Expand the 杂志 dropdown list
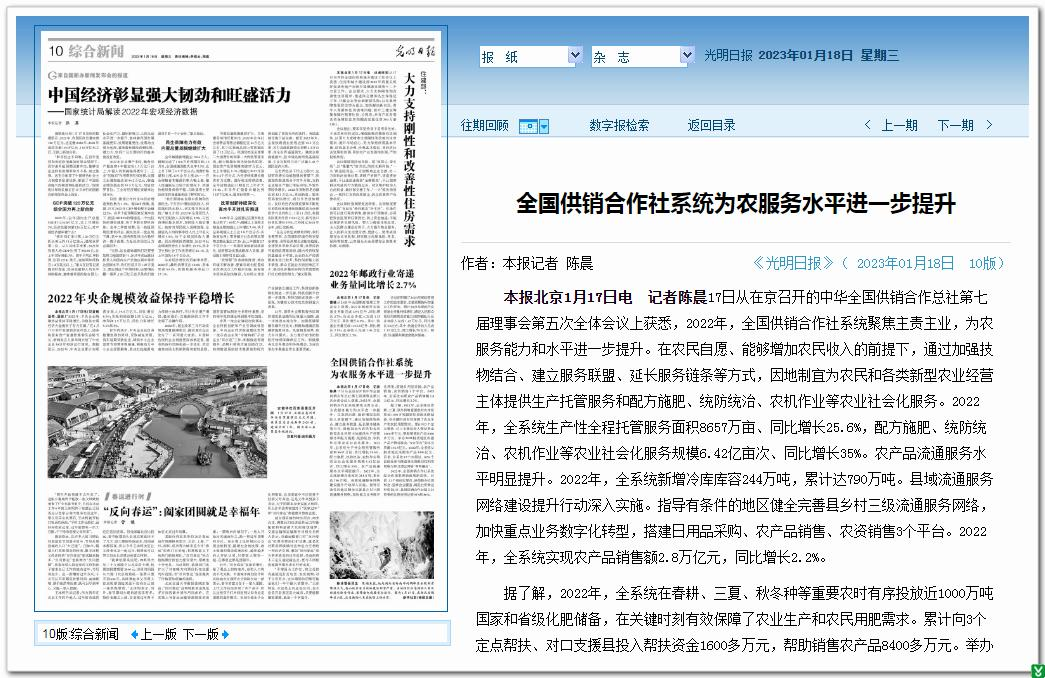This screenshot has width=1045, height=678. point(687,56)
